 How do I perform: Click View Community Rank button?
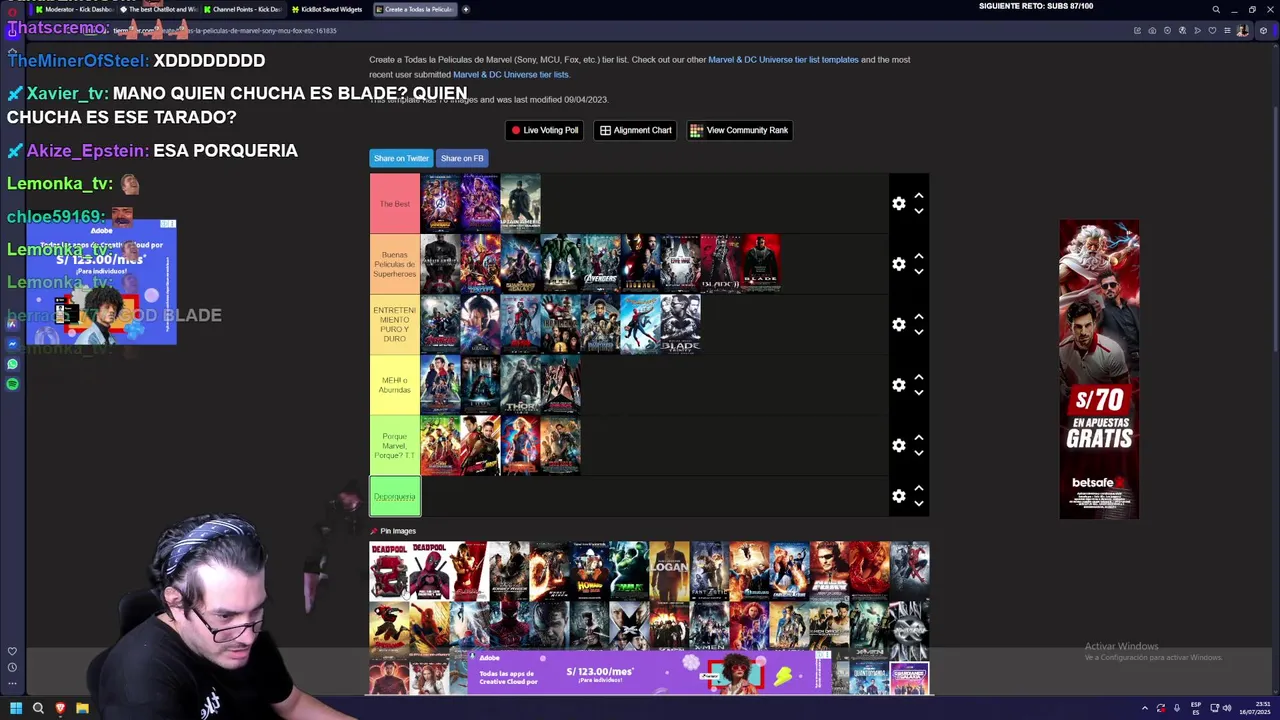click(740, 130)
